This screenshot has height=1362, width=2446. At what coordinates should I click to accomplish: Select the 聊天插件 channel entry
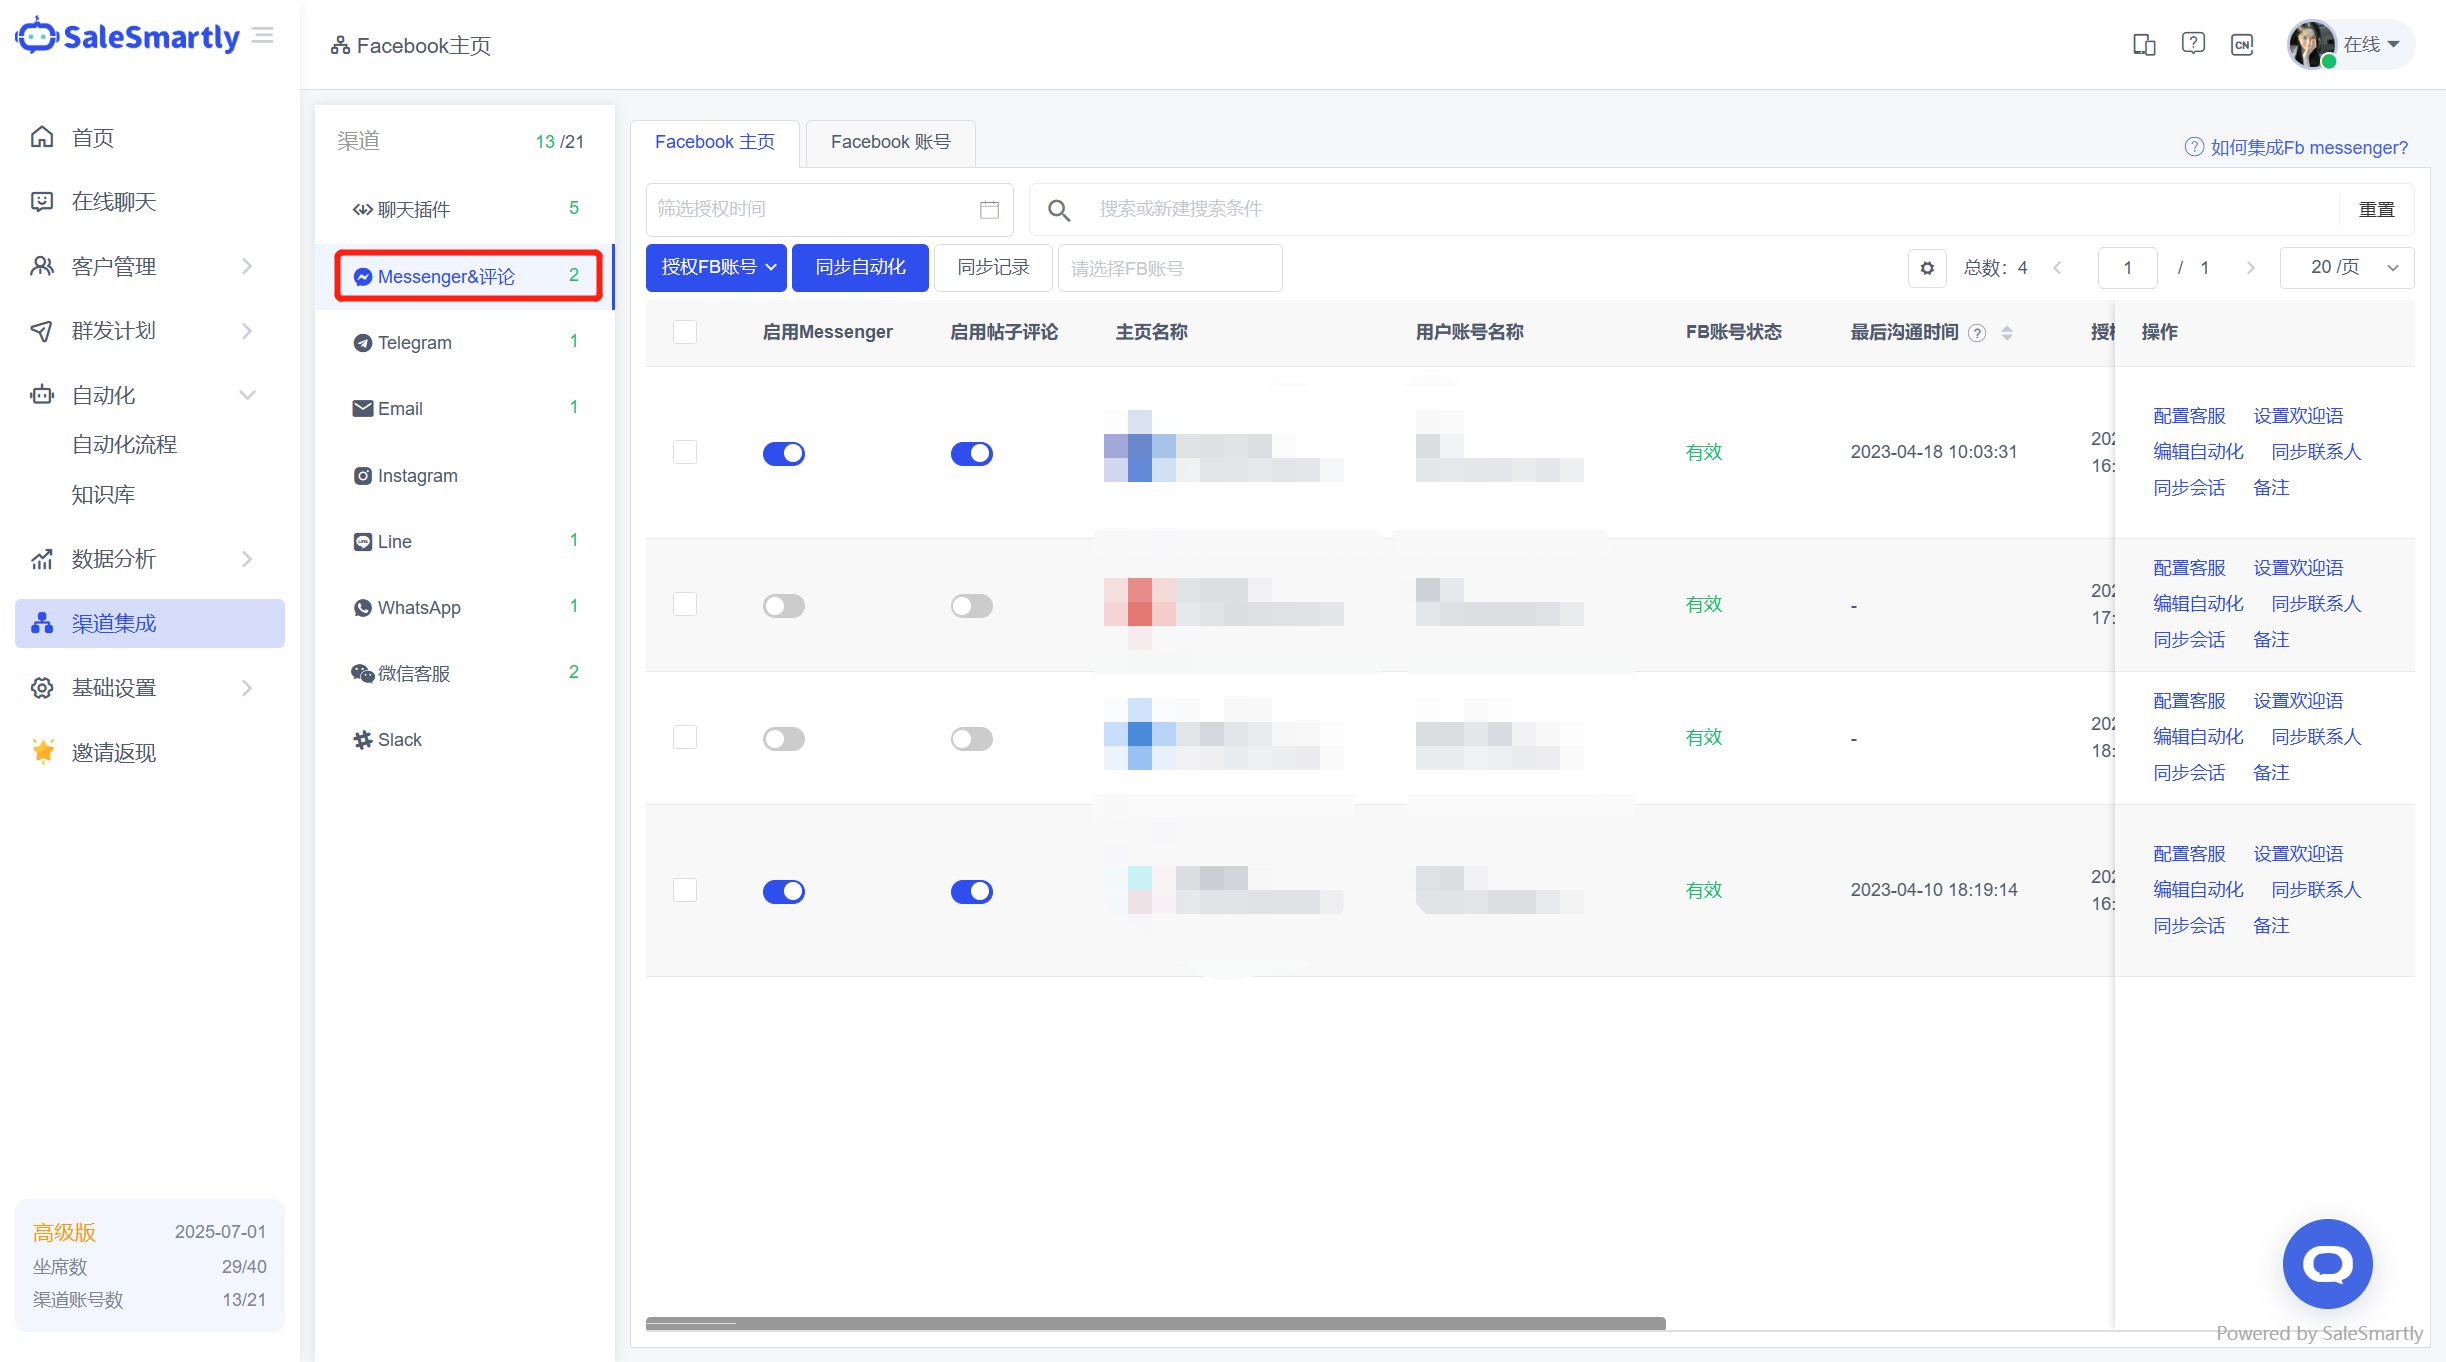tap(464, 209)
